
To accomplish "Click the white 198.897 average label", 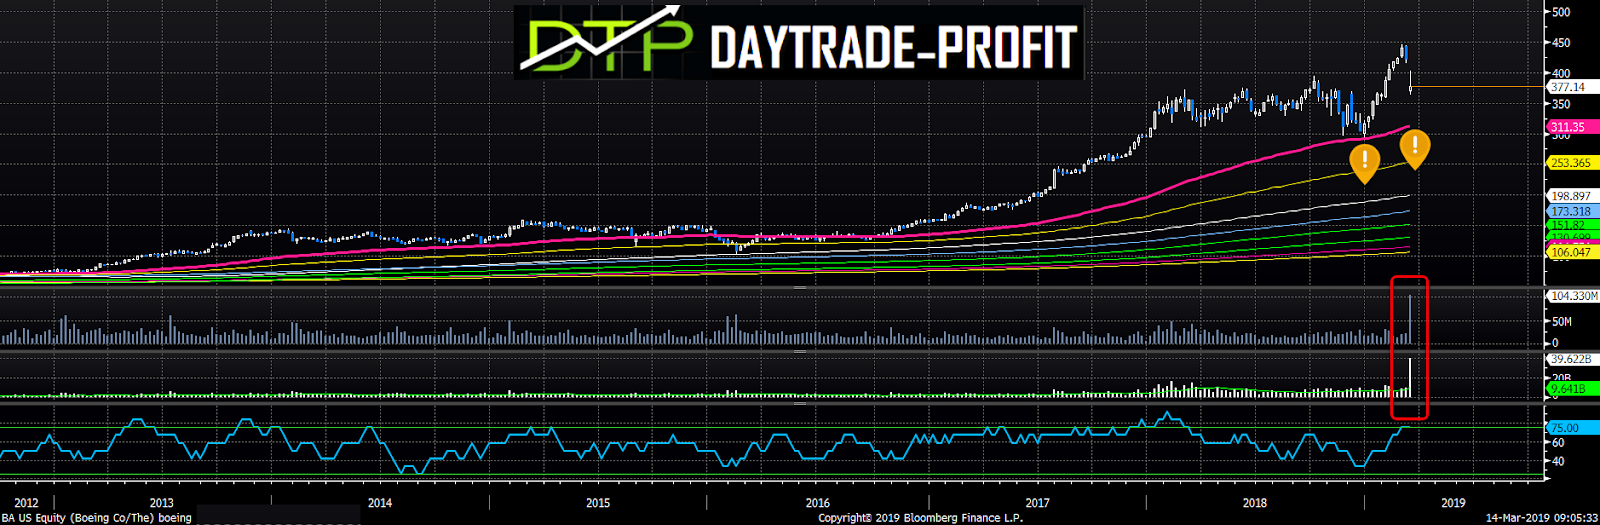I will pos(1572,196).
